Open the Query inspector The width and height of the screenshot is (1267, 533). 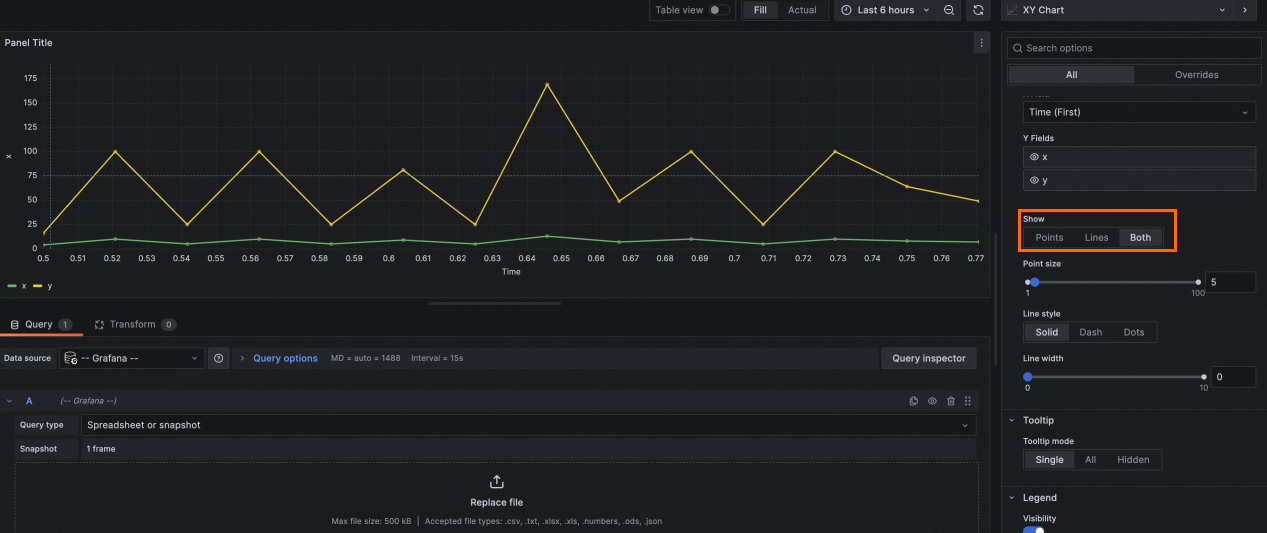point(929,358)
